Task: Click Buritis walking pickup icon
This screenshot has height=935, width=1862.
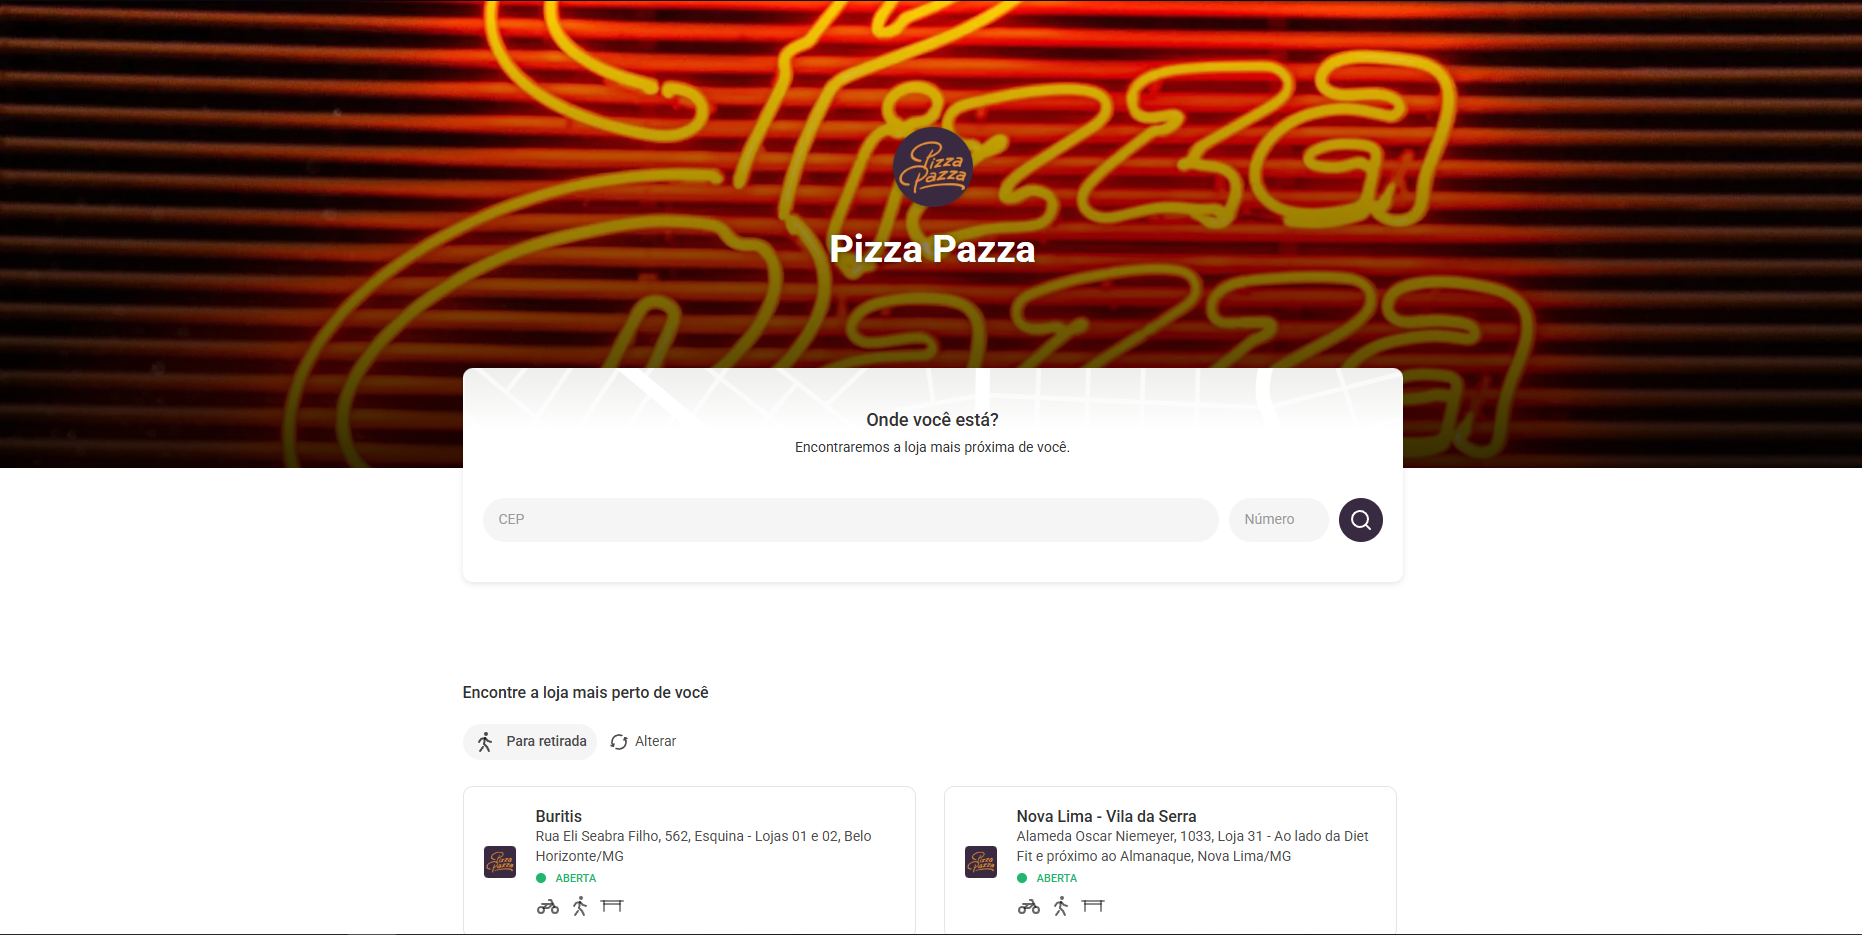Action: click(580, 906)
